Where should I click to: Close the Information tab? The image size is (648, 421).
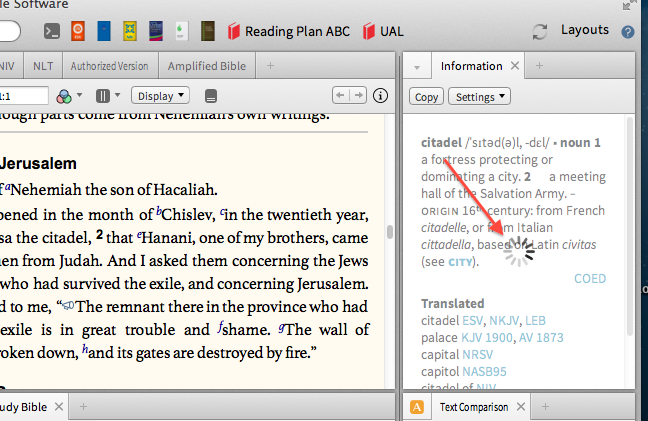pos(515,65)
